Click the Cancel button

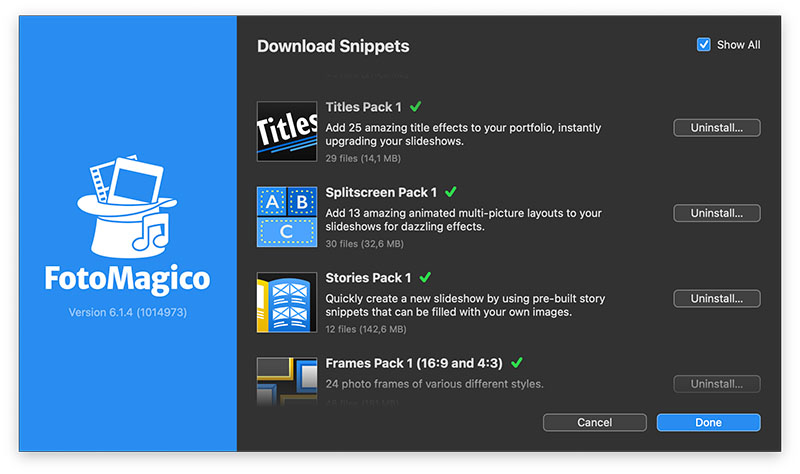click(595, 422)
